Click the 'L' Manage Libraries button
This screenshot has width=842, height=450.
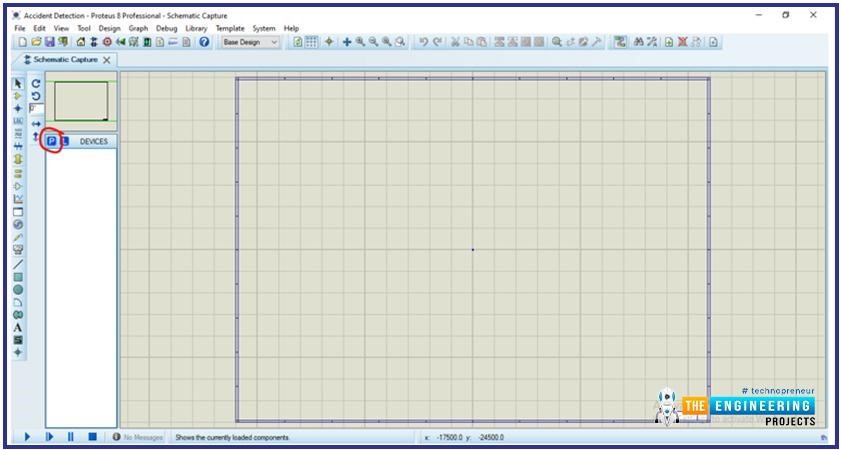(x=65, y=141)
